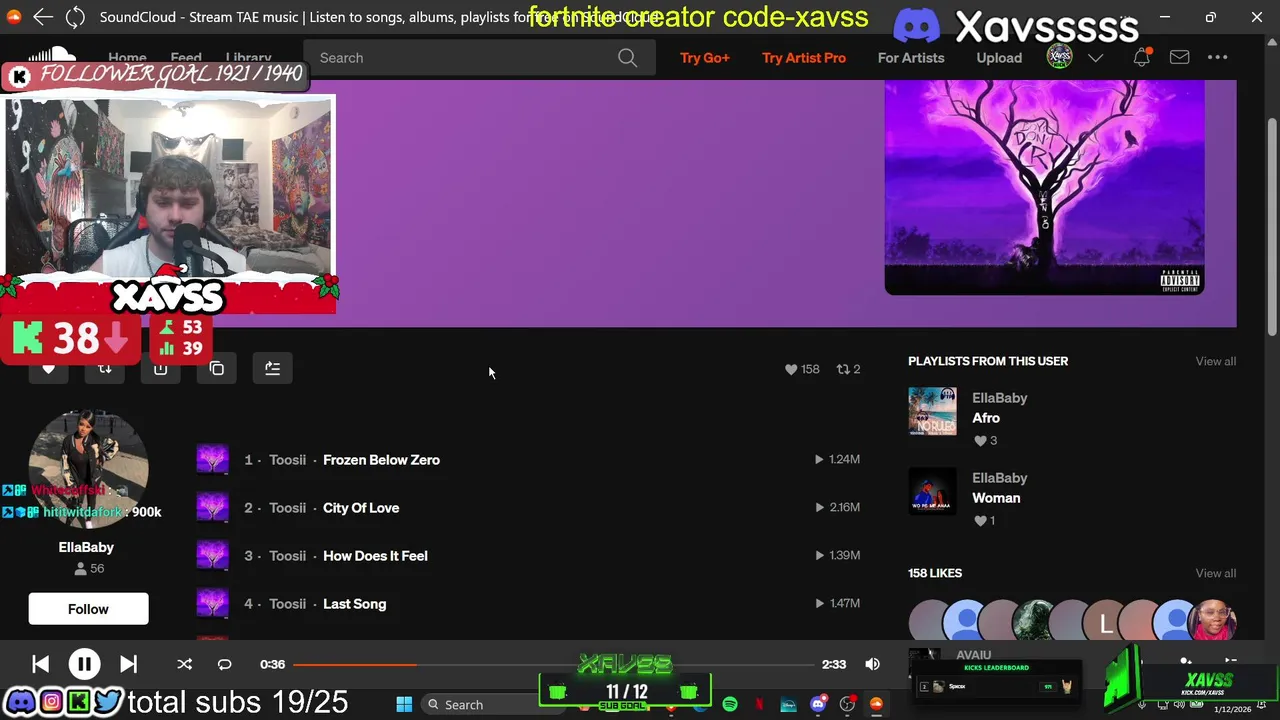This screenshot has height=720, width=1280.
Task: Open the purple tree album artwork
Action: click(1044, 188)
